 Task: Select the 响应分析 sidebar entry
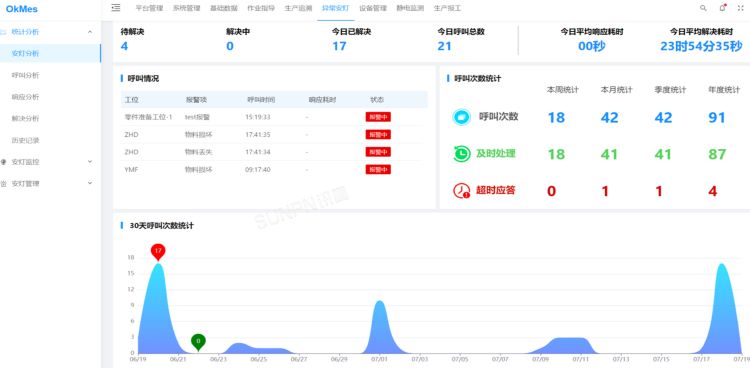[x=25, y=97]
